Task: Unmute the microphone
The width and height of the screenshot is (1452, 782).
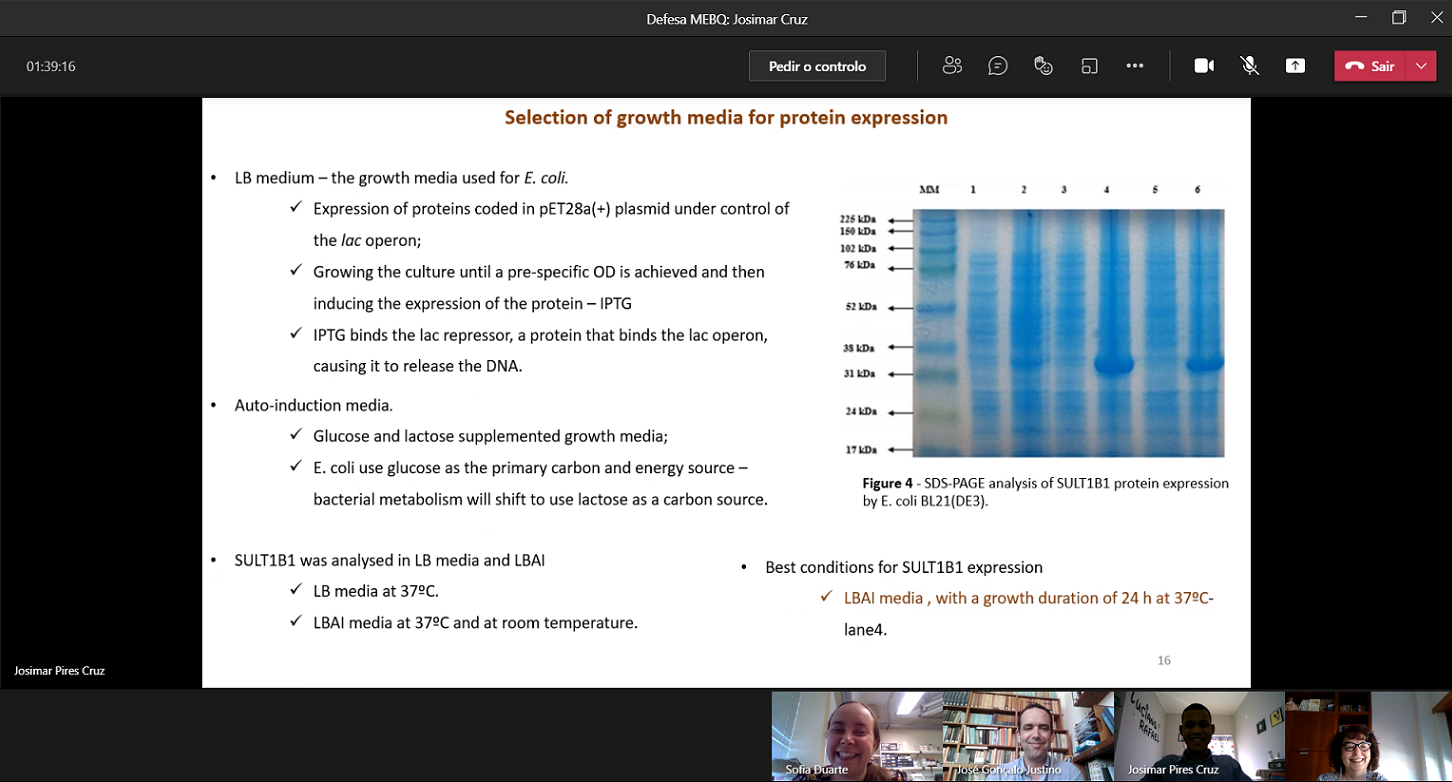Action: 1249,66
